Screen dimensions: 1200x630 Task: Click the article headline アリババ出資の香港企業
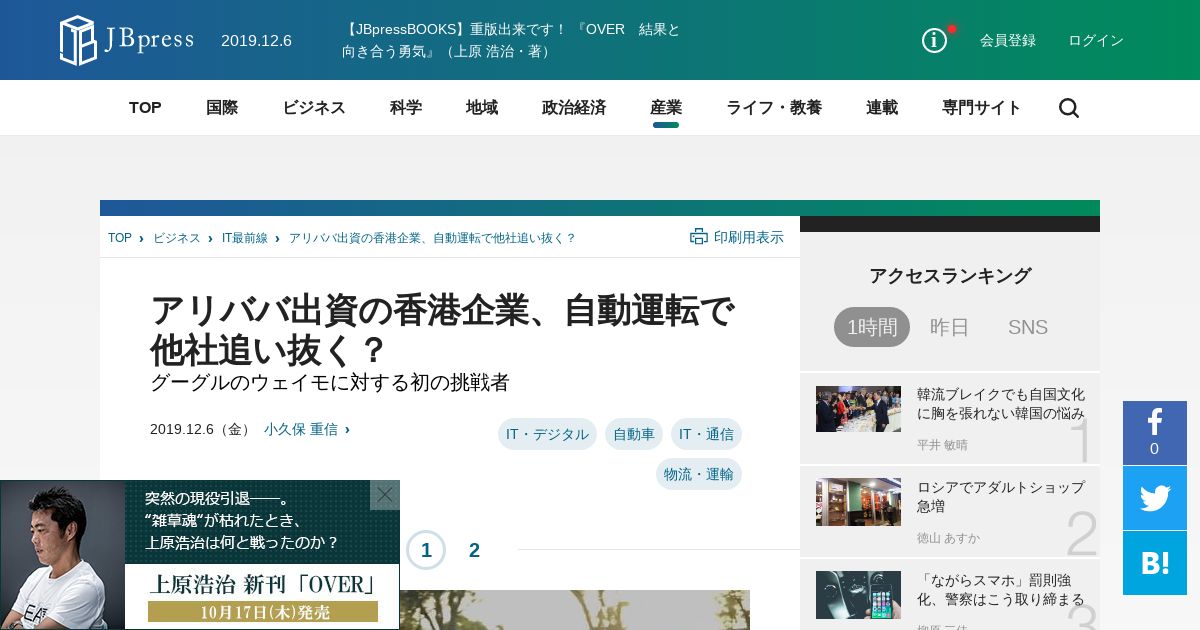click(443, 330)
